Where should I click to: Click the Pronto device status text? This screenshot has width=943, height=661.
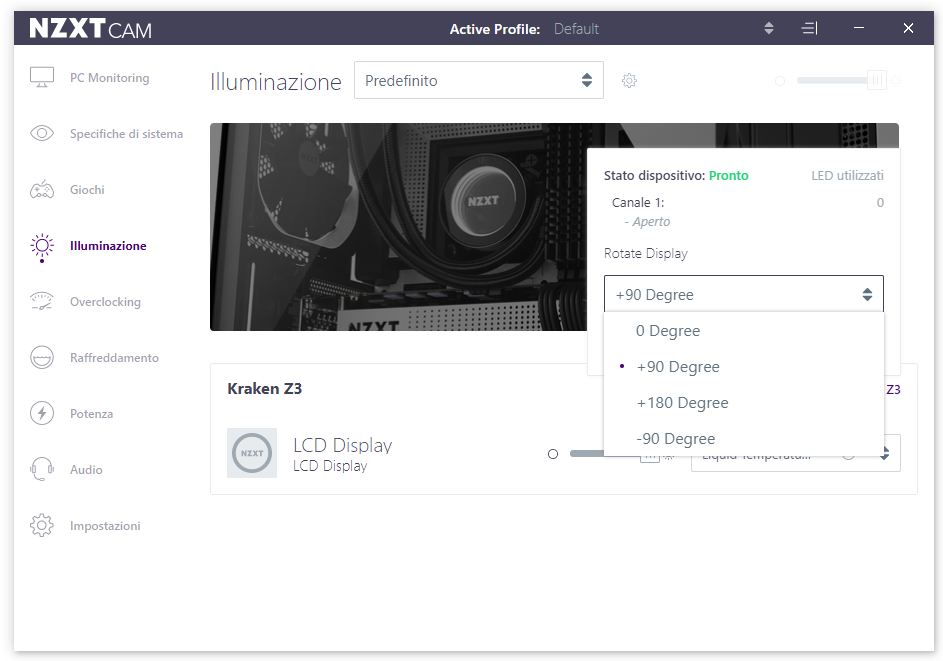[728, 176]
